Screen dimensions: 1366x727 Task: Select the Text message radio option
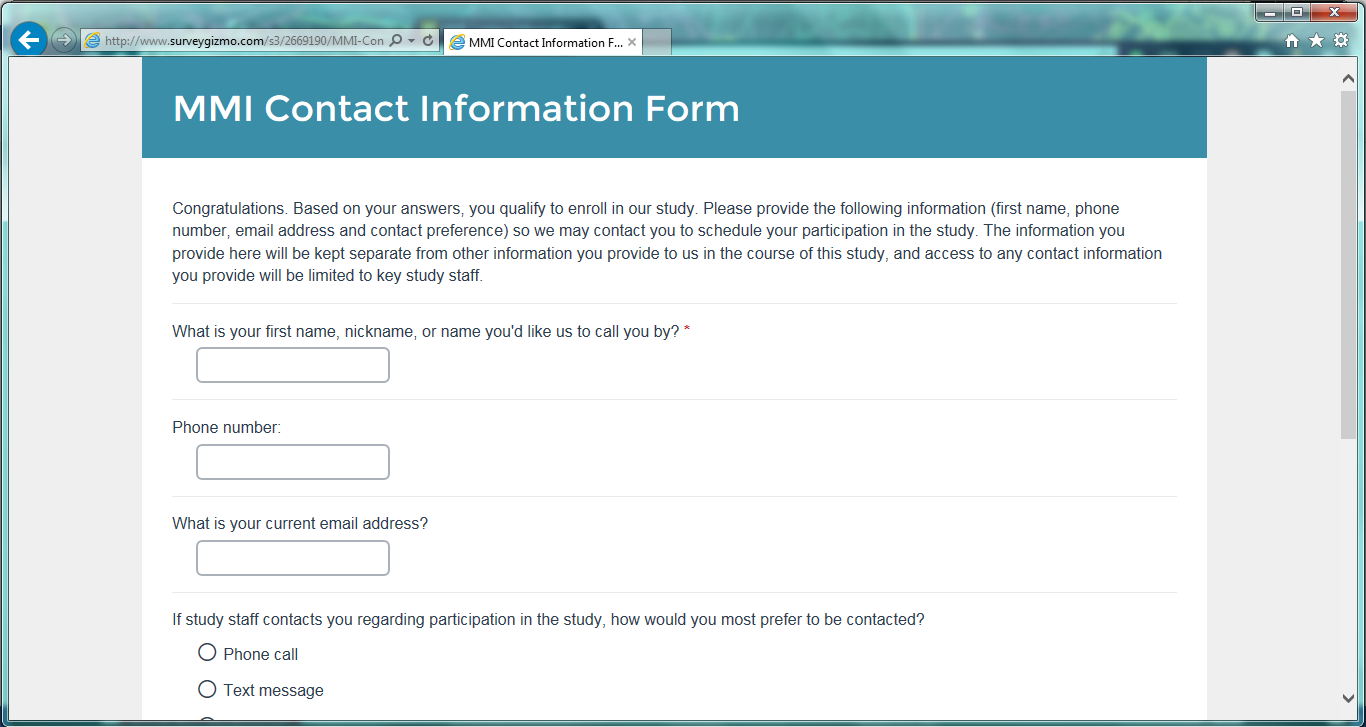tap(207, 689)
